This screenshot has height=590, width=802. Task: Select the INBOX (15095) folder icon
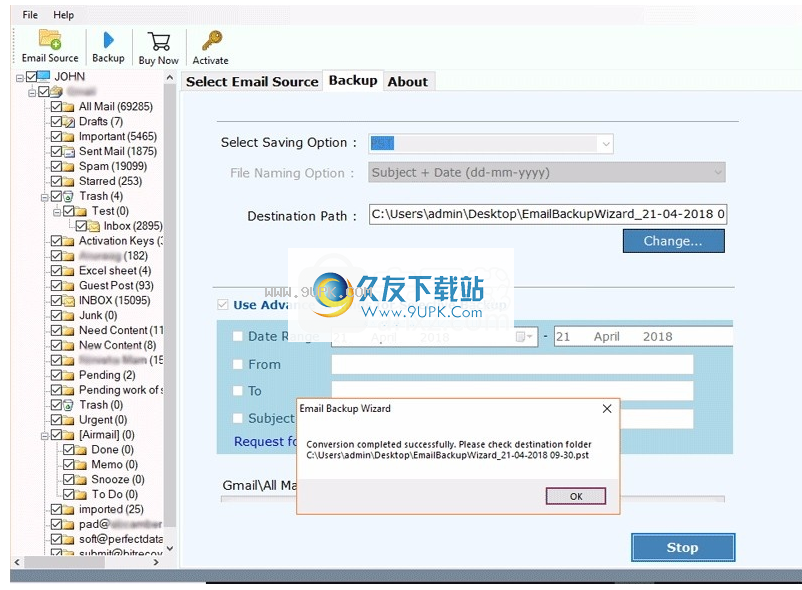(x=69, y=301)
